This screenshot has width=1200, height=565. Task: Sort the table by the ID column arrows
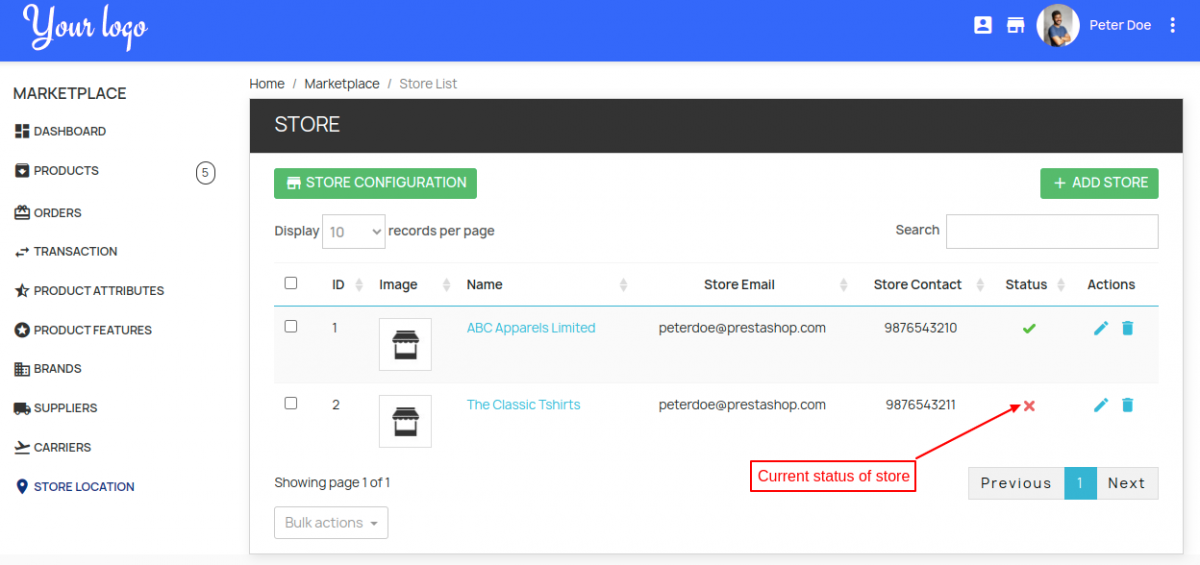(359, 285)
